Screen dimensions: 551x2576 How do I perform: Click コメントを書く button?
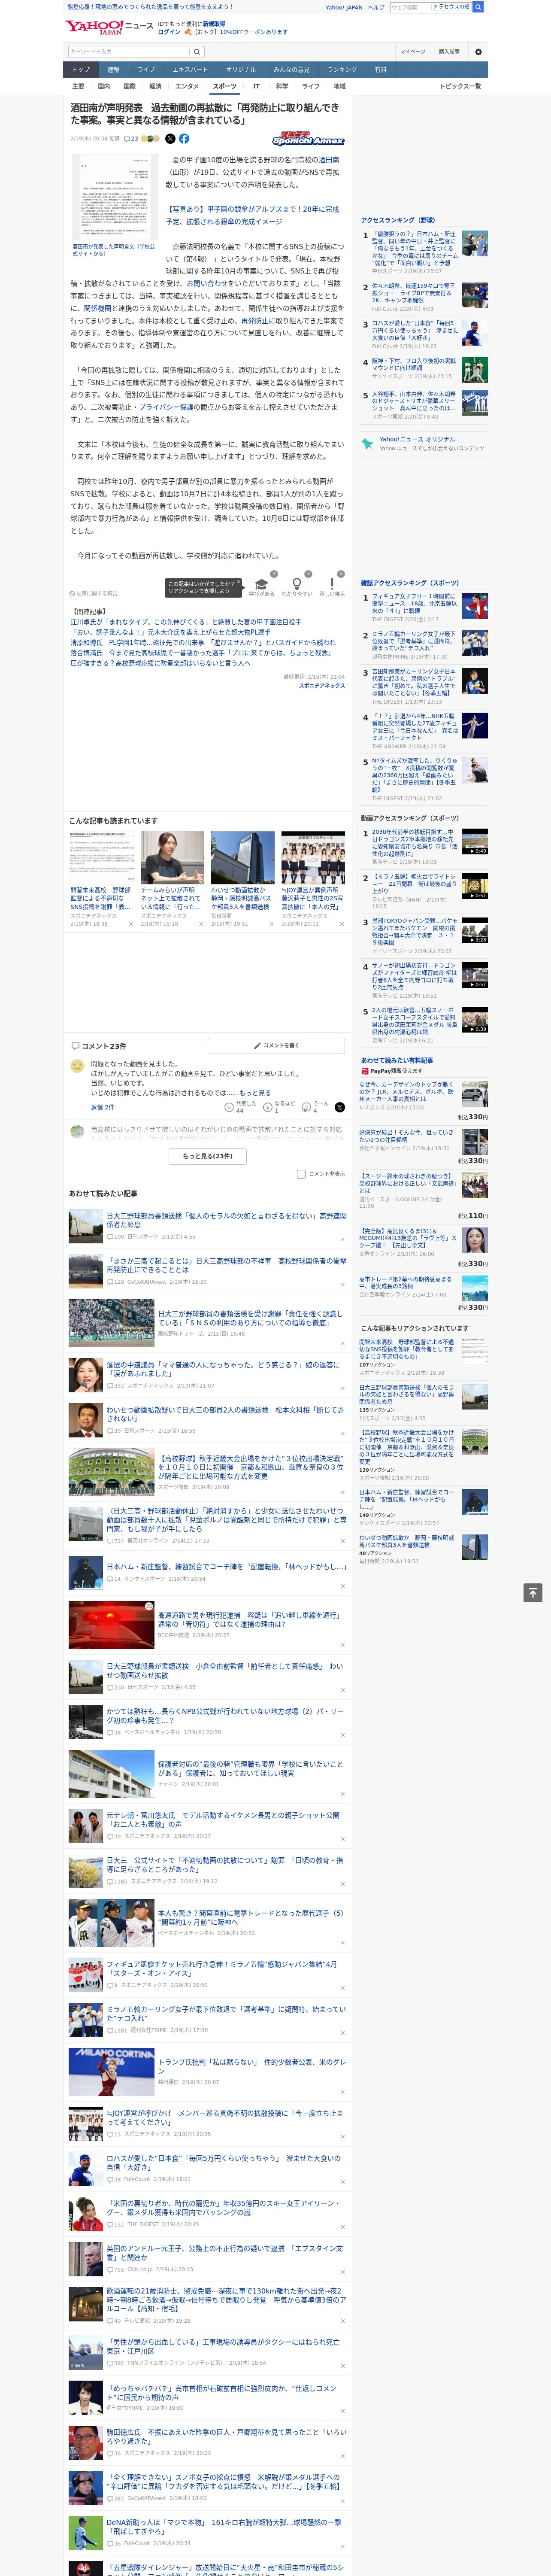click(x=276, y=1046)
